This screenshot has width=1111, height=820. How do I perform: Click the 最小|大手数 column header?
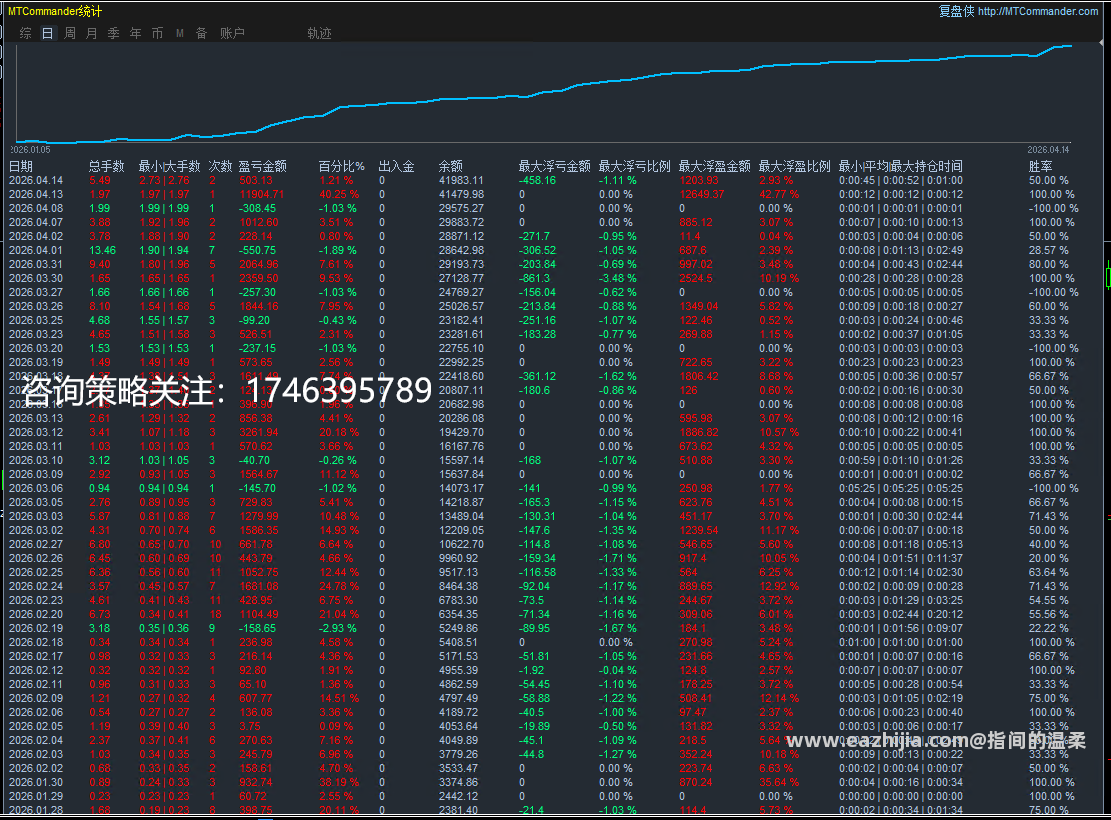(x=169, y=166)
